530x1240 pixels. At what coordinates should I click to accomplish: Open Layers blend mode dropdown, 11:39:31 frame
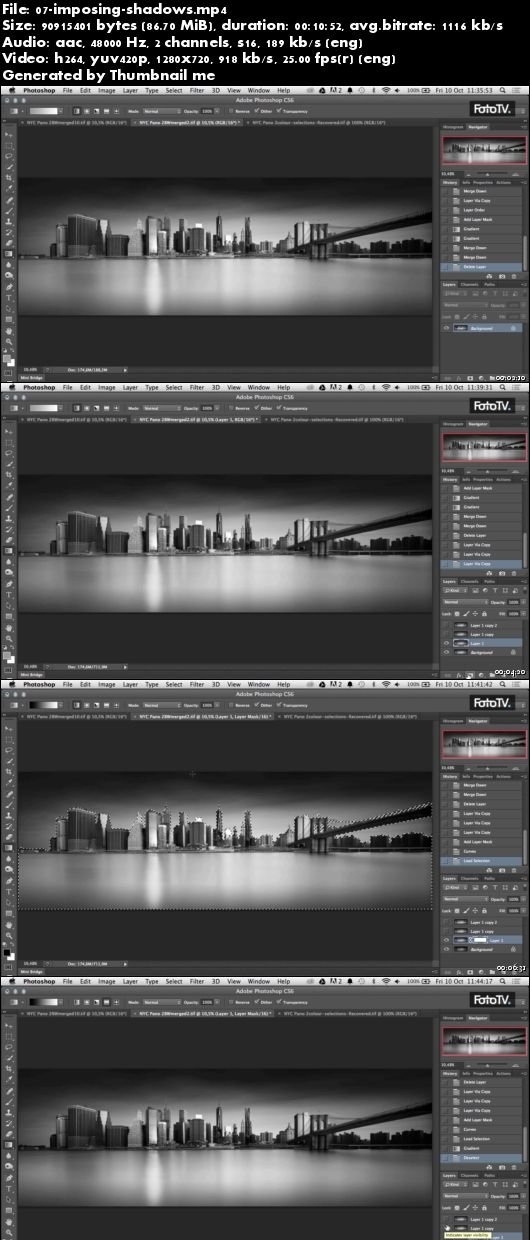[x=465, y=602]
